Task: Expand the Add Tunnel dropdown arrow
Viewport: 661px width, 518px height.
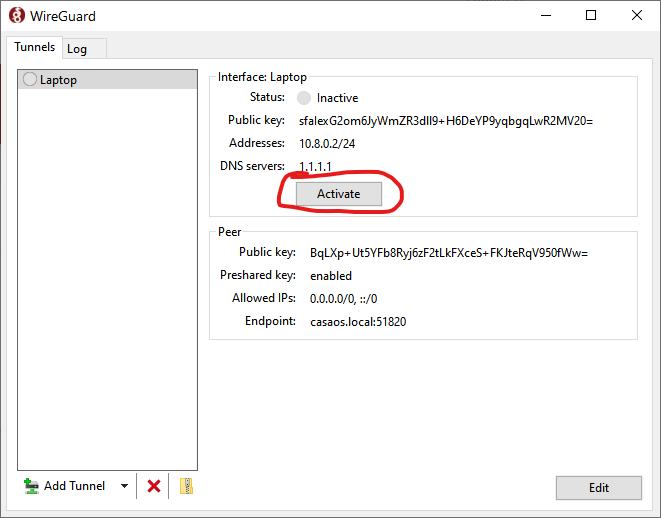Action: tap(125, 486)
